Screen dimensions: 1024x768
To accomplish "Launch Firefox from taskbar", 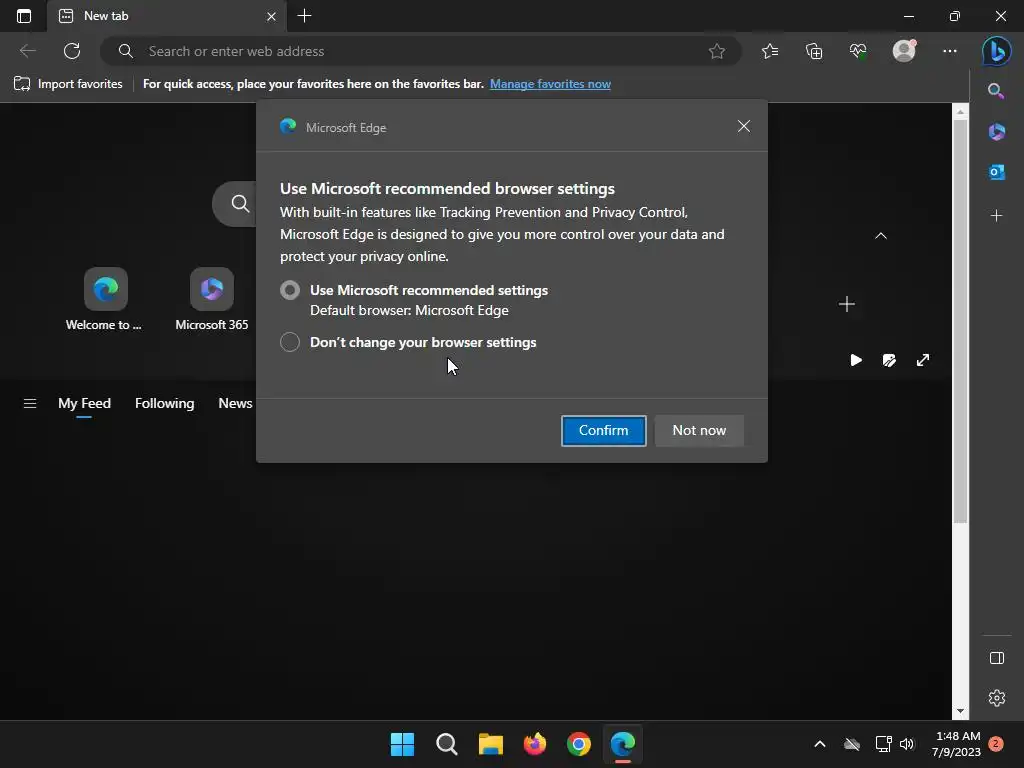I will [x=534, y=744].
